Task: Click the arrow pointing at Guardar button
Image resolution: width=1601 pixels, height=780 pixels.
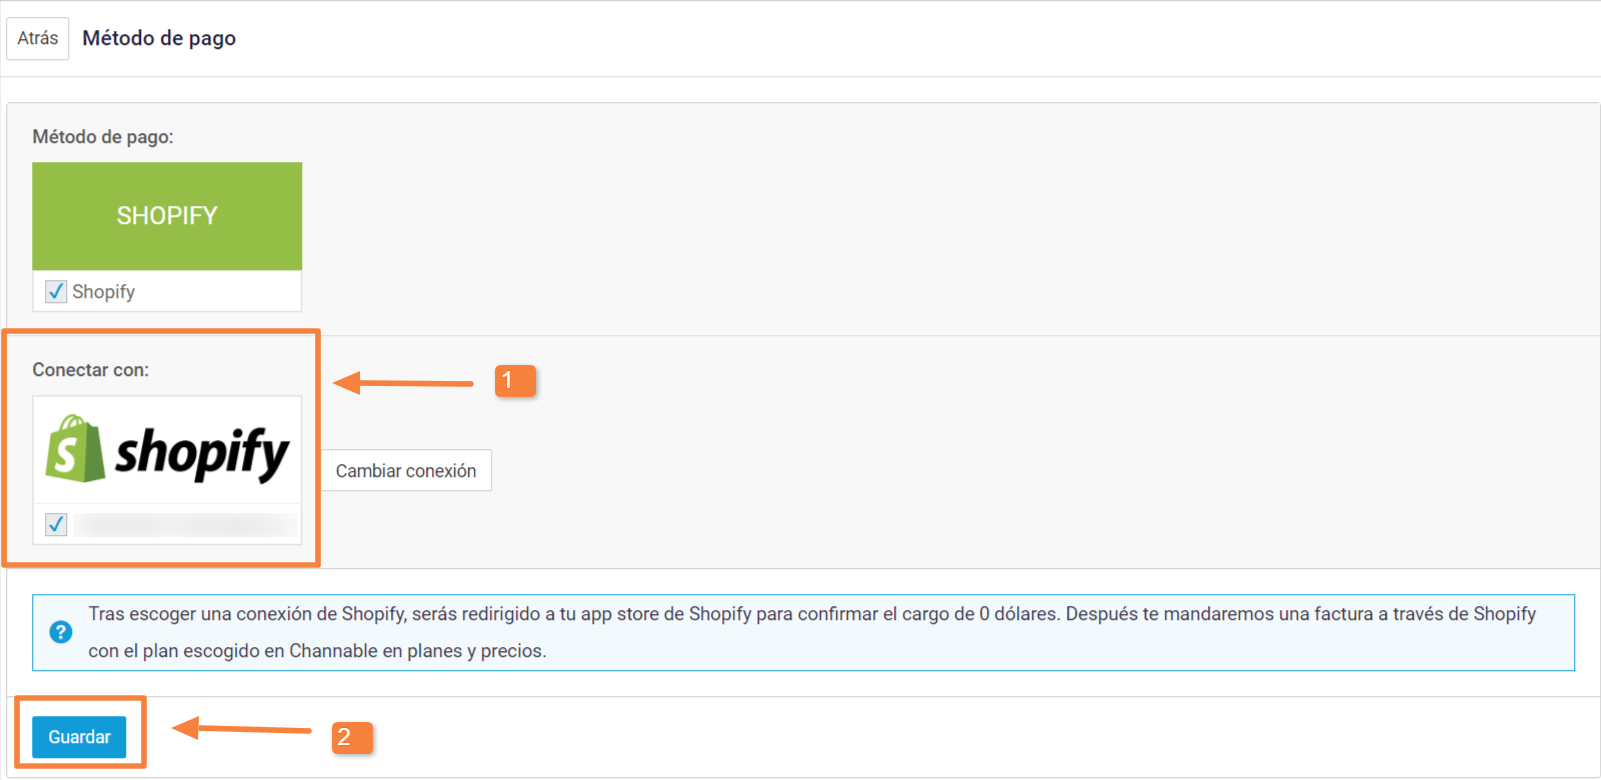Action: (242, 729)
